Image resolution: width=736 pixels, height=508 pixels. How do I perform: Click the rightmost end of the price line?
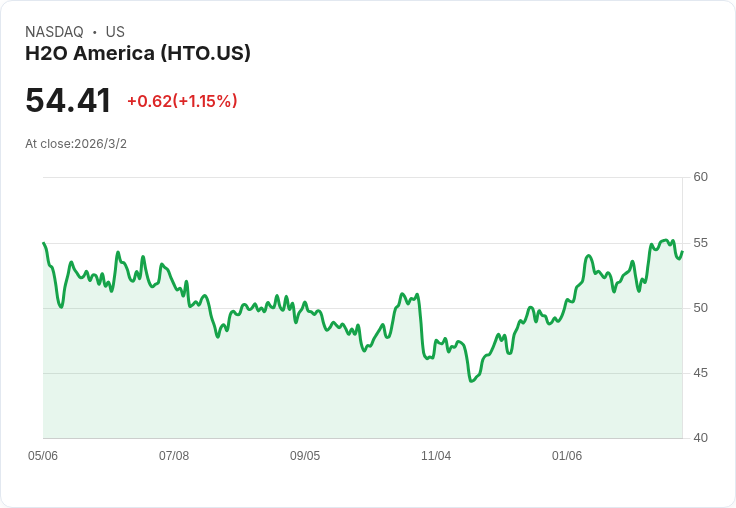click(x=682, y=252)
